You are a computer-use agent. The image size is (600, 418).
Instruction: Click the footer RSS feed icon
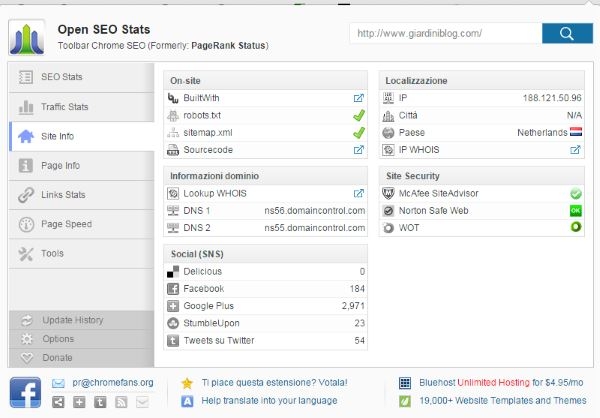pos(121,402)
